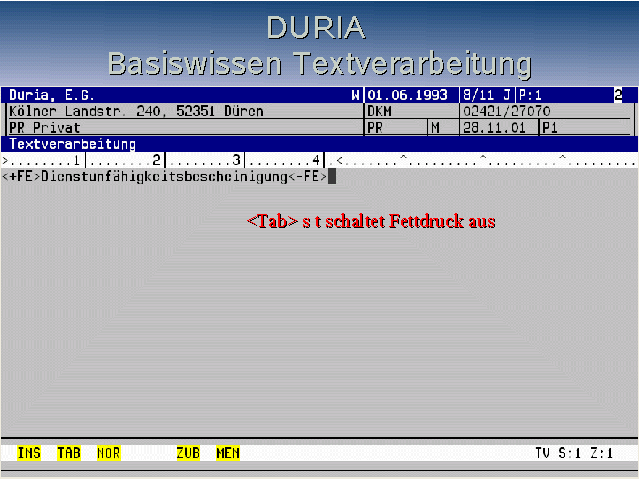Click the PR code next to M
This screenshot has height=480, width=640.
click(375, 128)
